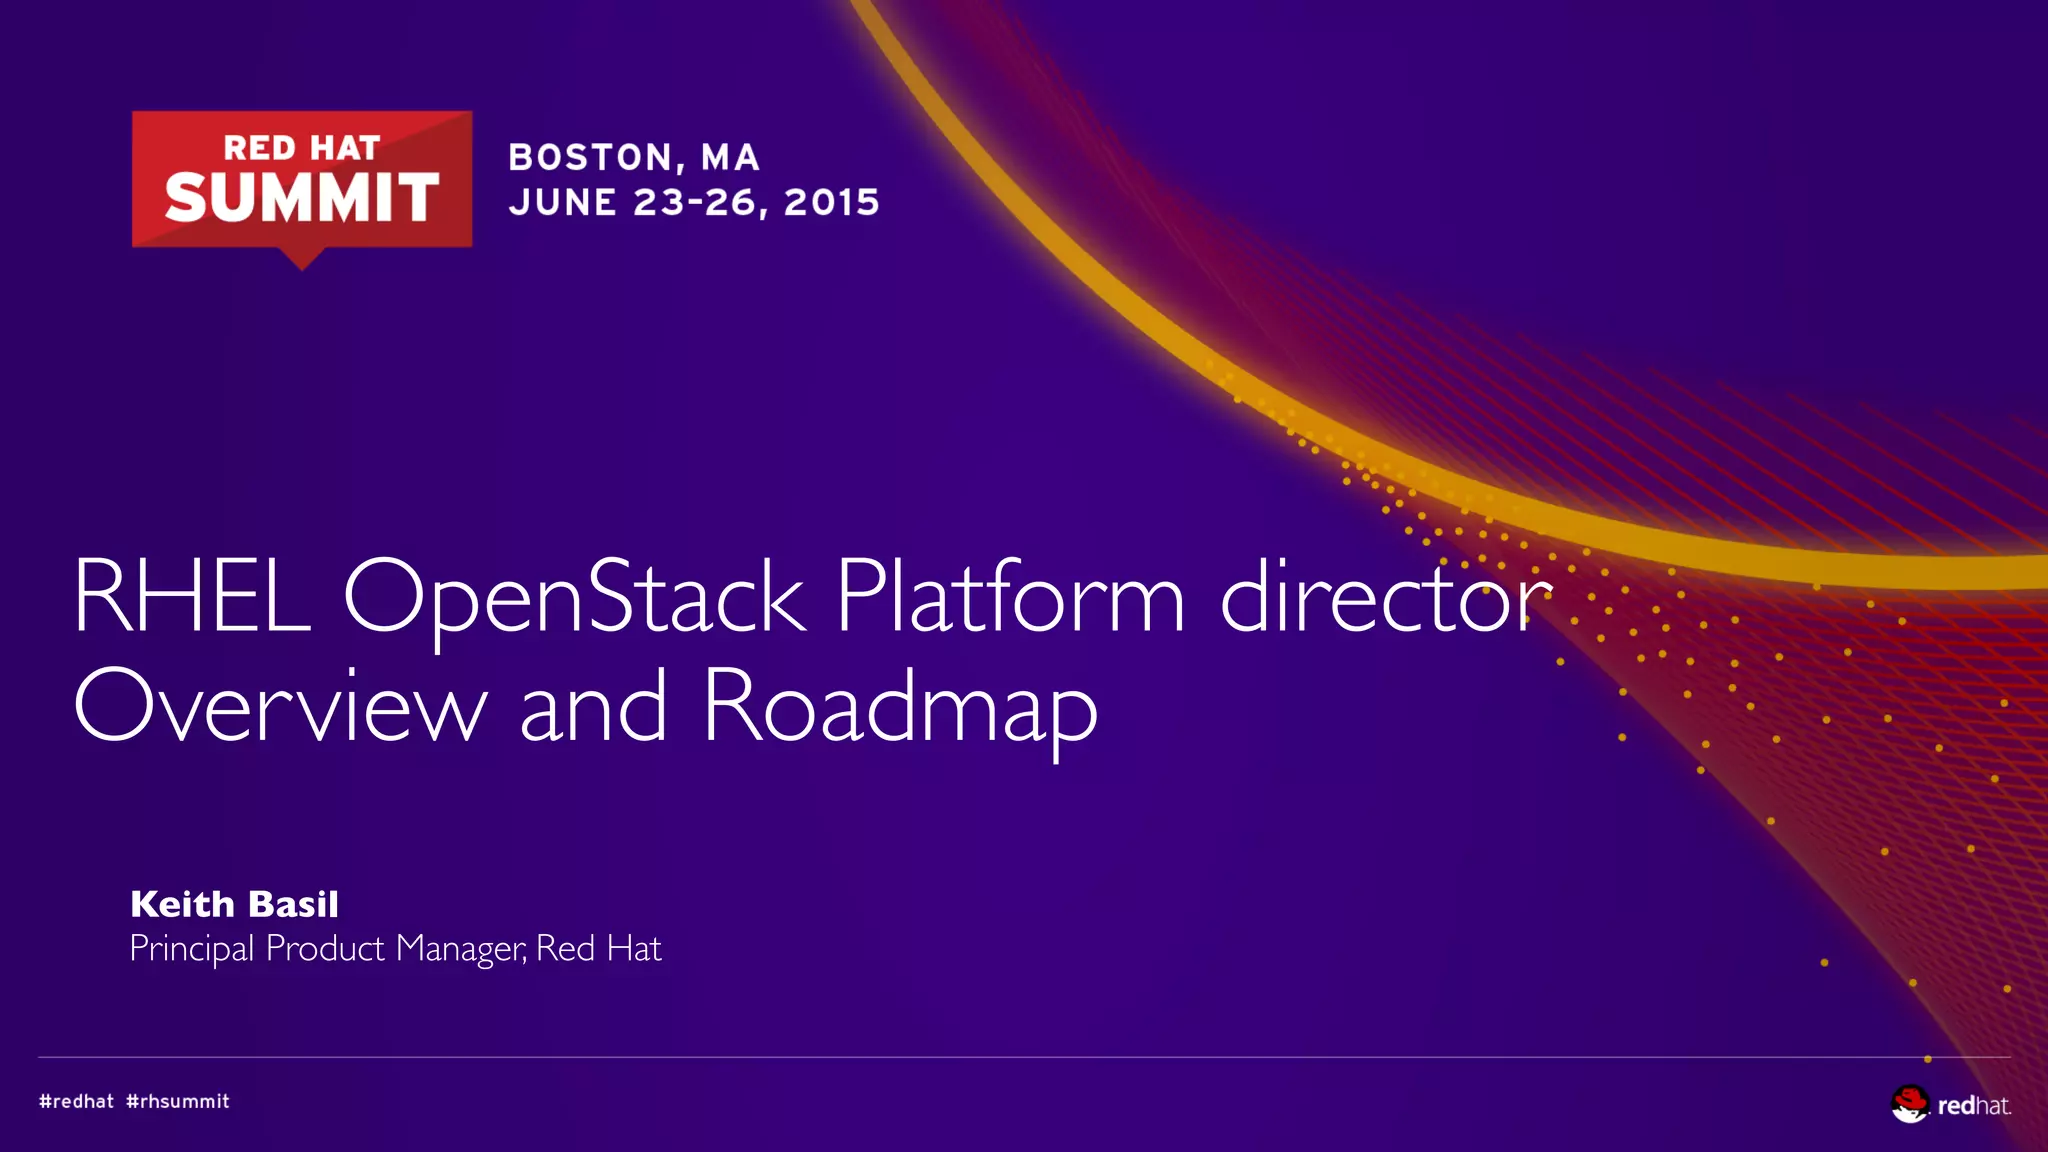Click the #redhat hashtag
Screen dimensions: 2048x1152
[77, 1101]
